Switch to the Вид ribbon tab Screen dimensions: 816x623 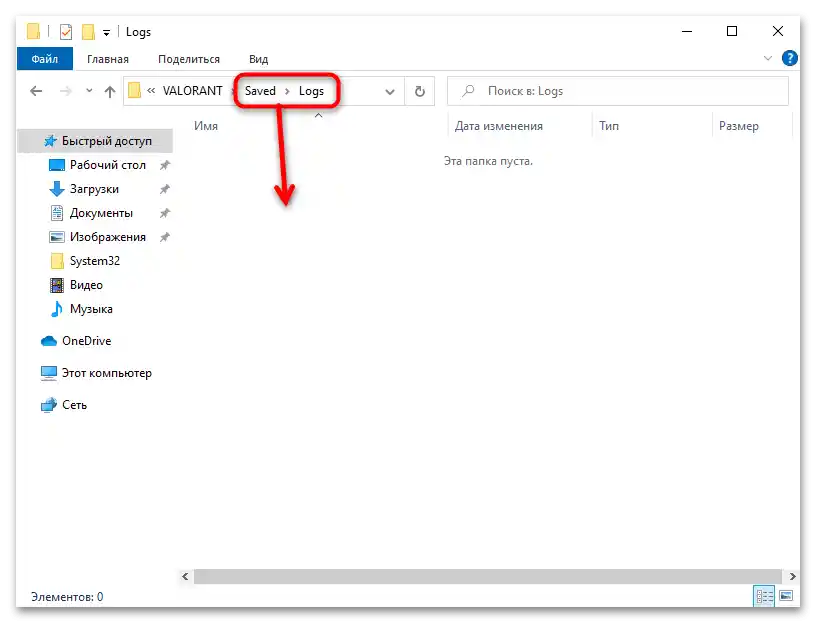258,58
